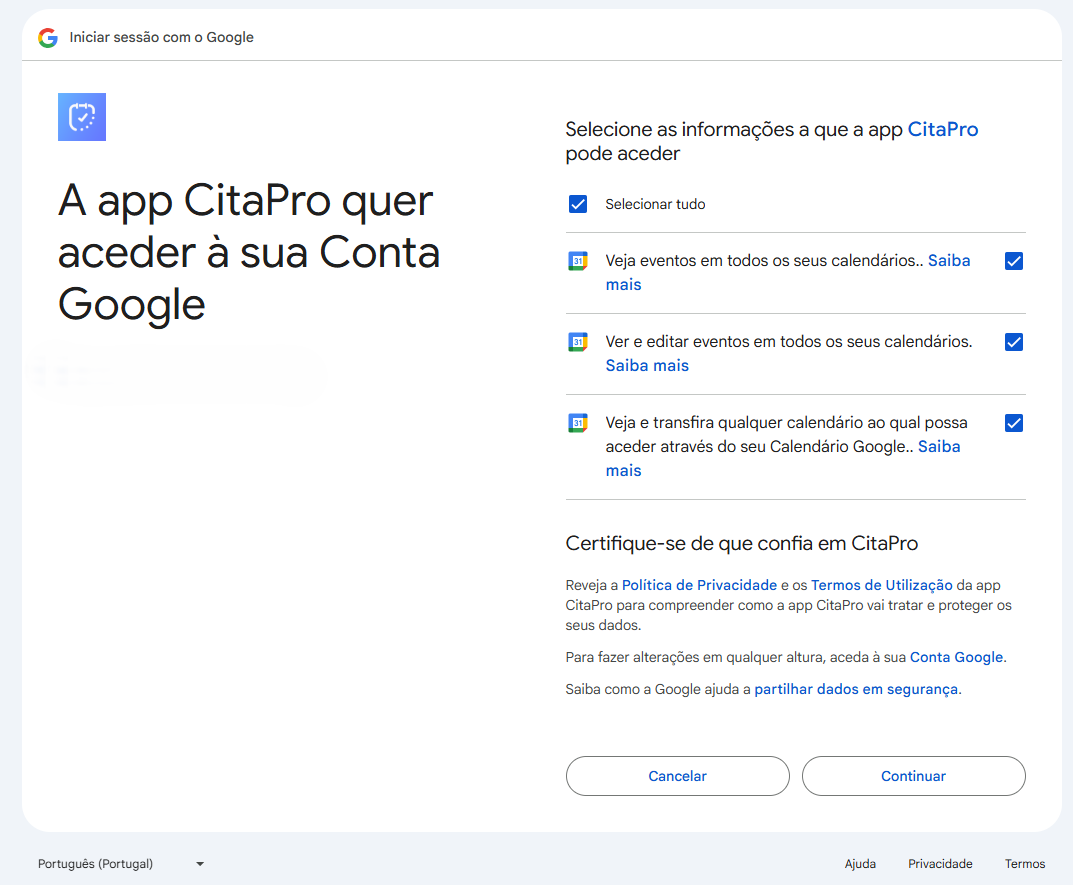Uncheck 'Ver e editar eventos' permission
Screen dimensions: 1073x885
(1014, 342)
